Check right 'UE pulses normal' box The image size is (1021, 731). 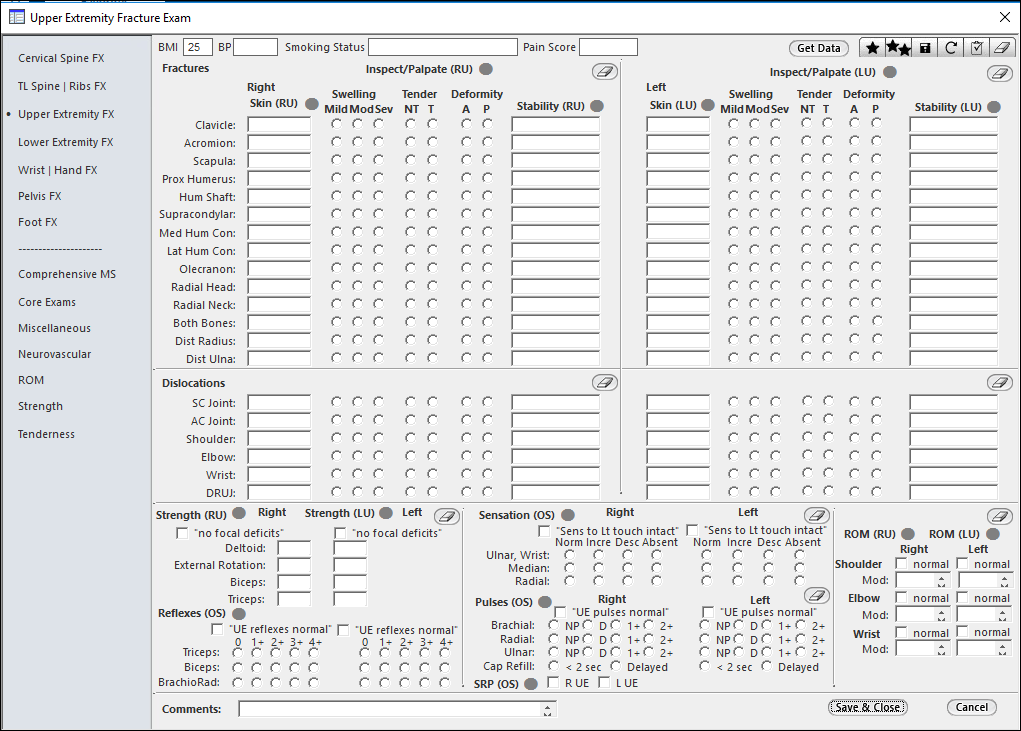click(560, 613)
